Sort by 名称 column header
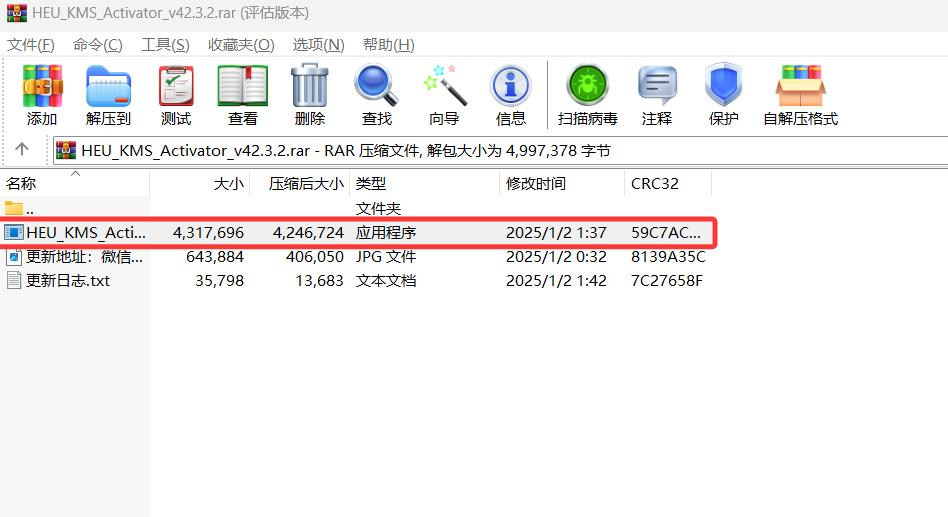The width and height of the screenshot is (948, 517). point(22,184)
